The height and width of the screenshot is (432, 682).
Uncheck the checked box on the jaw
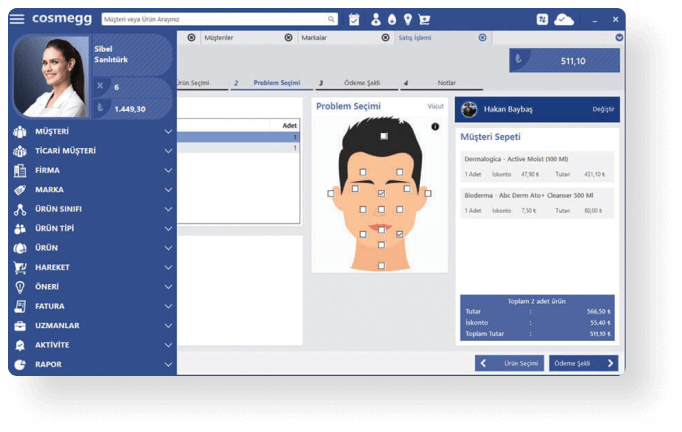[400, 234]
